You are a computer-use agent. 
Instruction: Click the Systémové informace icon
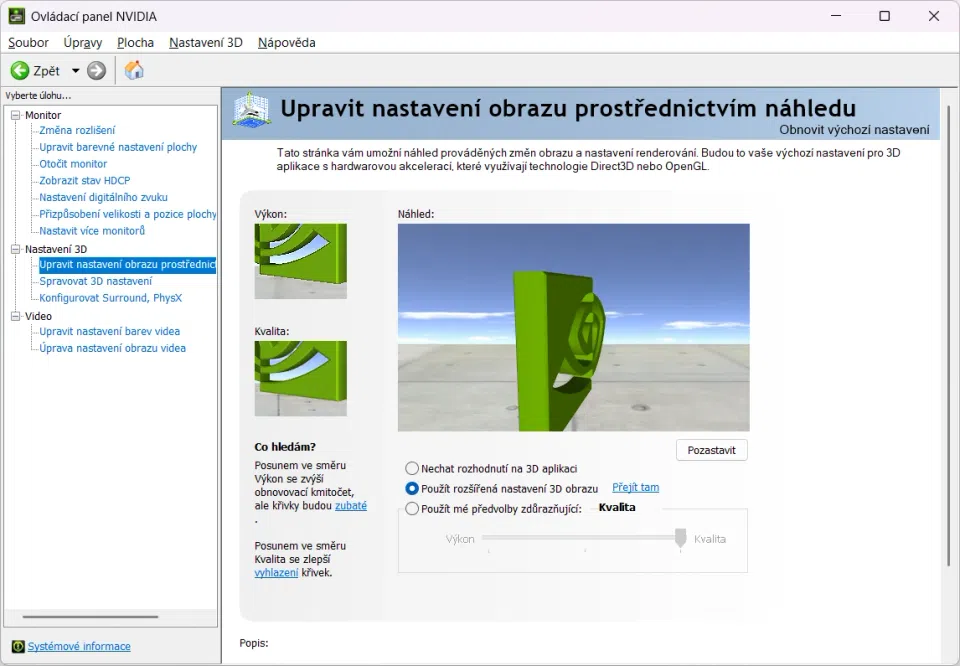pos(18,646)
